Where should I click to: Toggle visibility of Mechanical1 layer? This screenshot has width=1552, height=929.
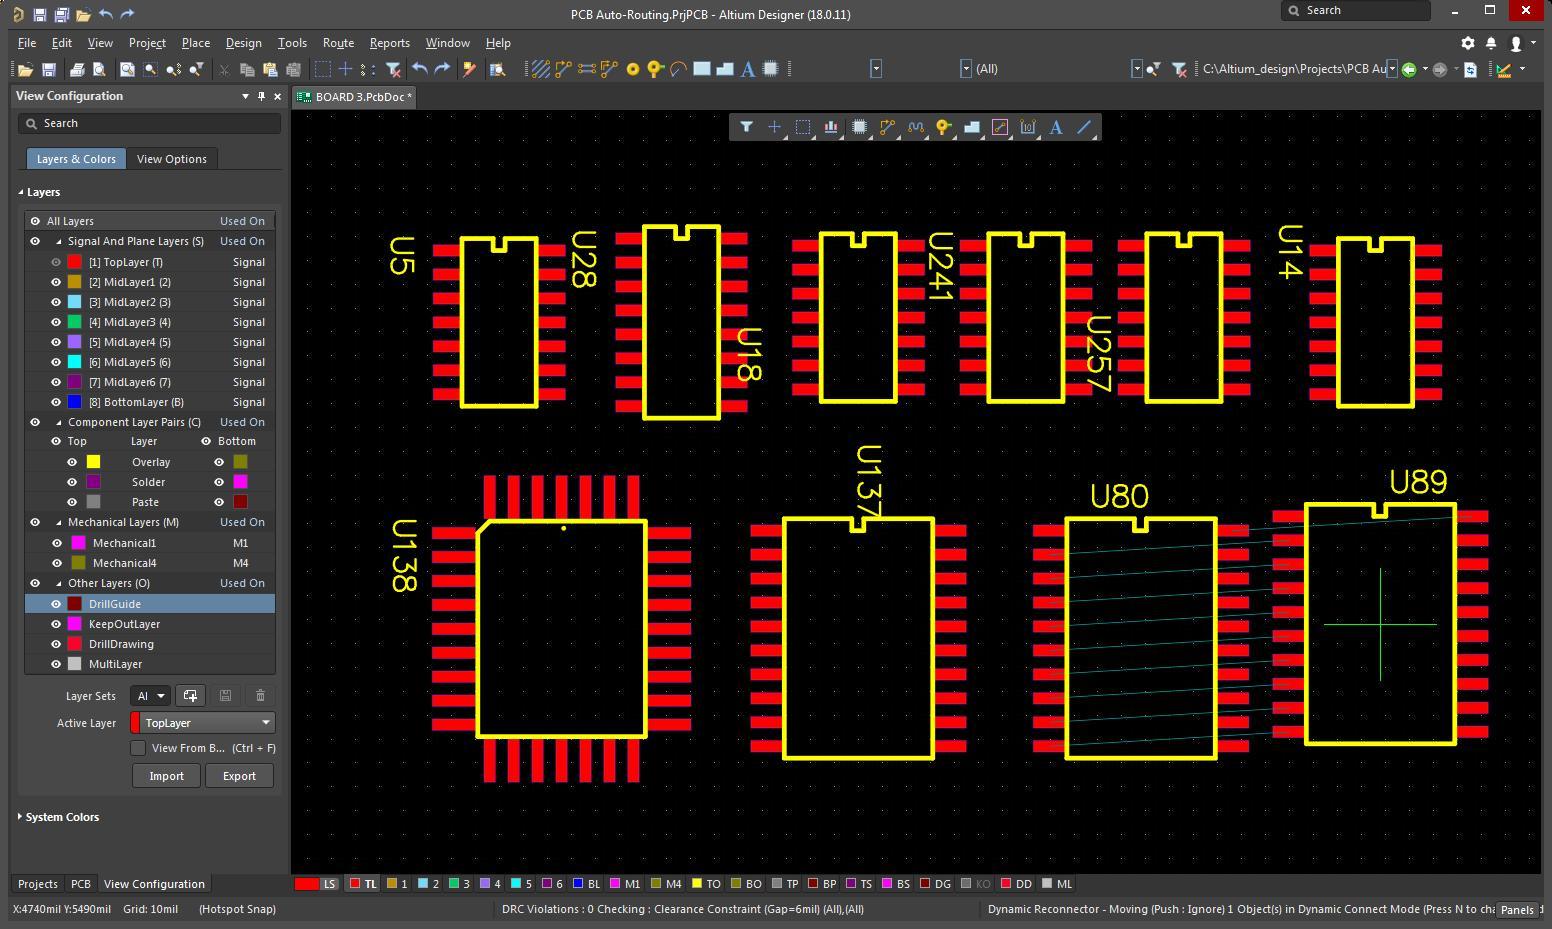click(56, 543)
